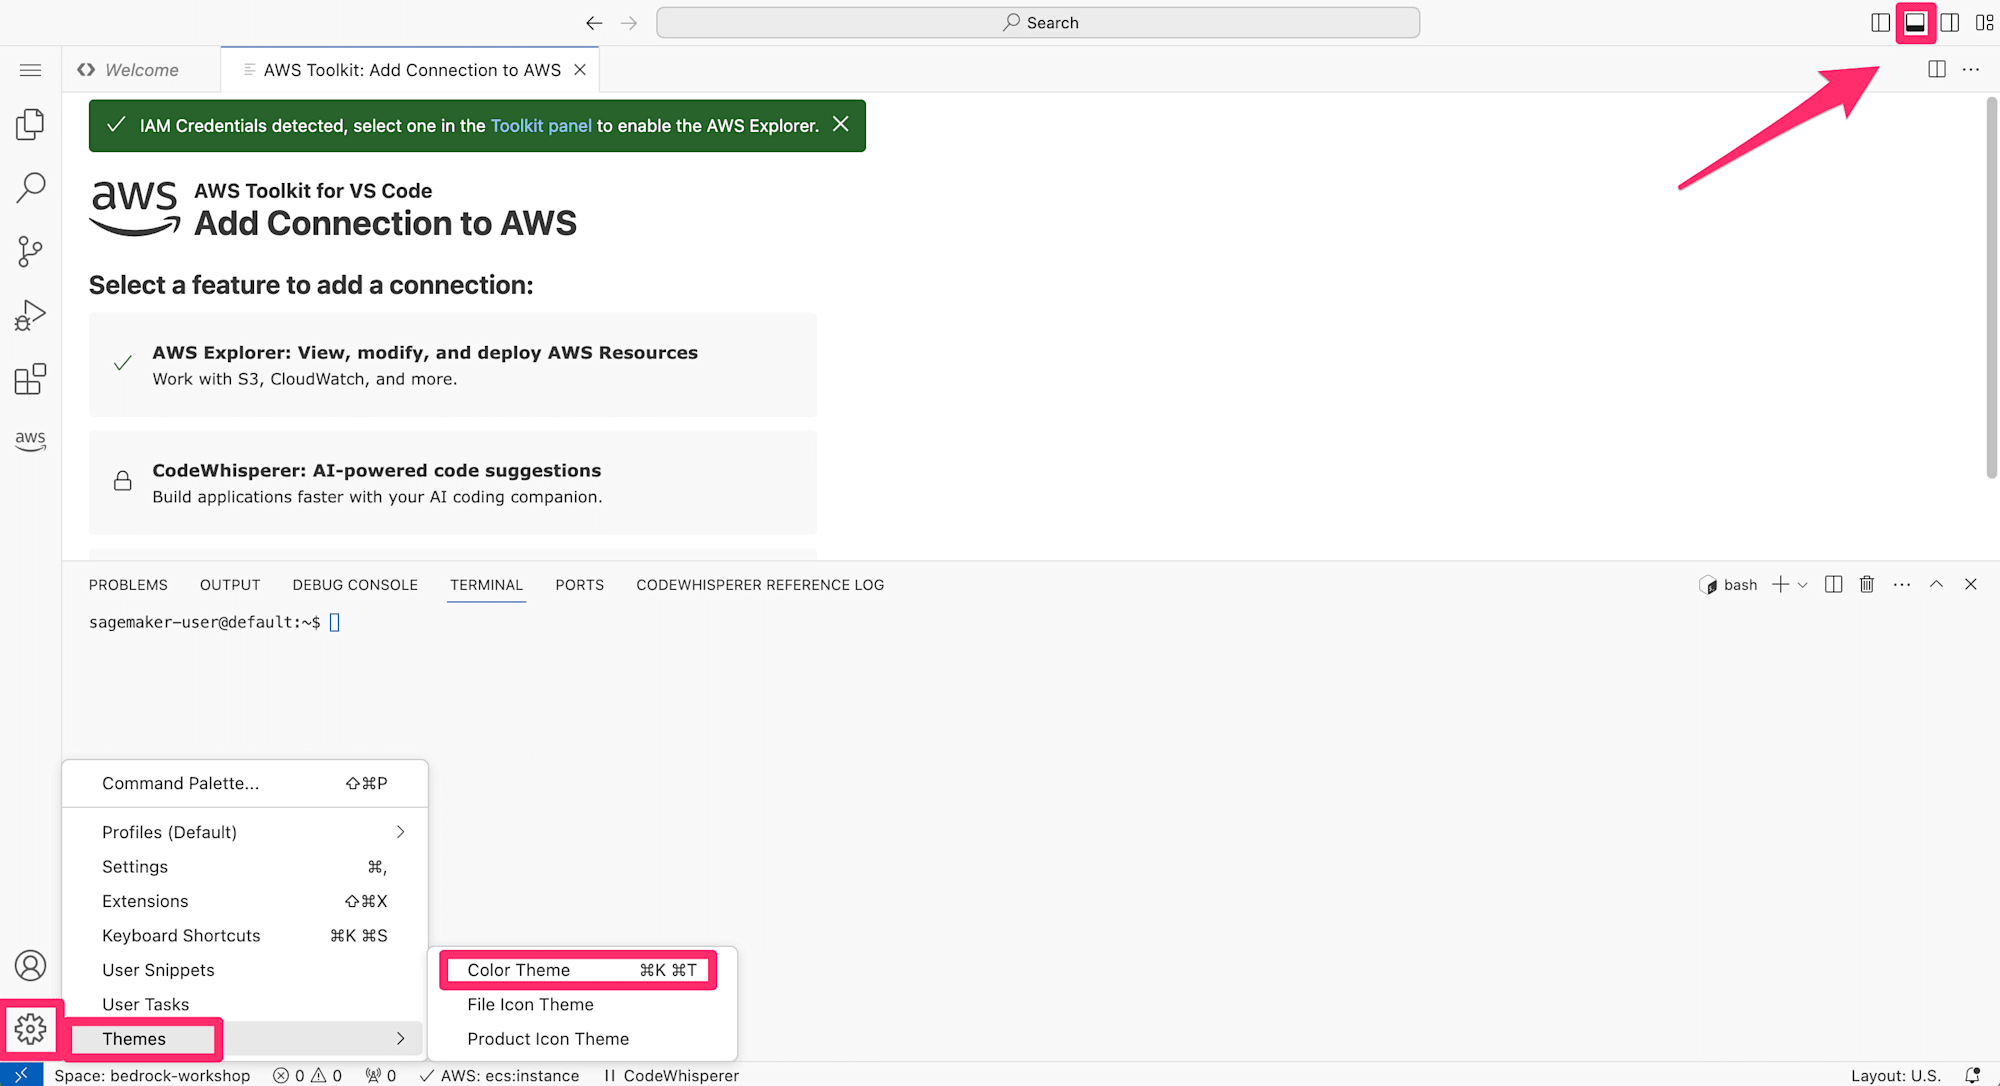The width and height of the screenshot is (2000, 1086).
Task: Go forward with the right arrow
Action: 629,23
